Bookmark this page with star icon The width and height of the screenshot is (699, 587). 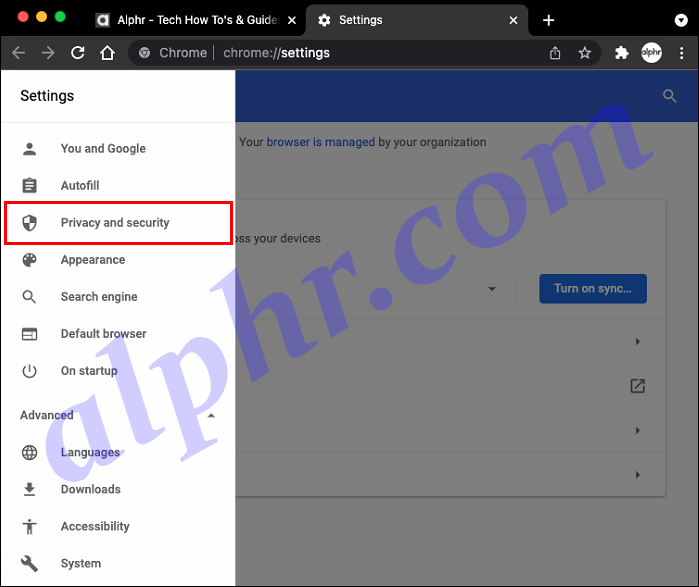[x=584, y=53]
